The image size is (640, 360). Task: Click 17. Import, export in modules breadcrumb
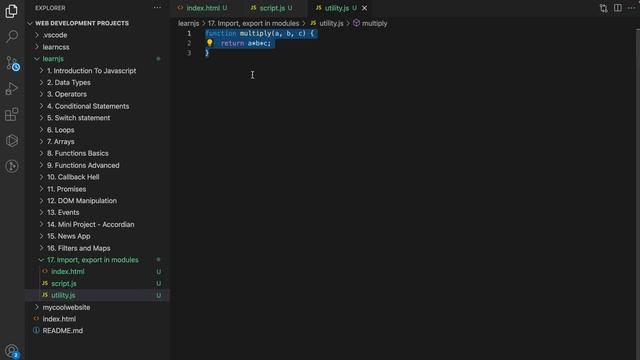click(253, 23)
